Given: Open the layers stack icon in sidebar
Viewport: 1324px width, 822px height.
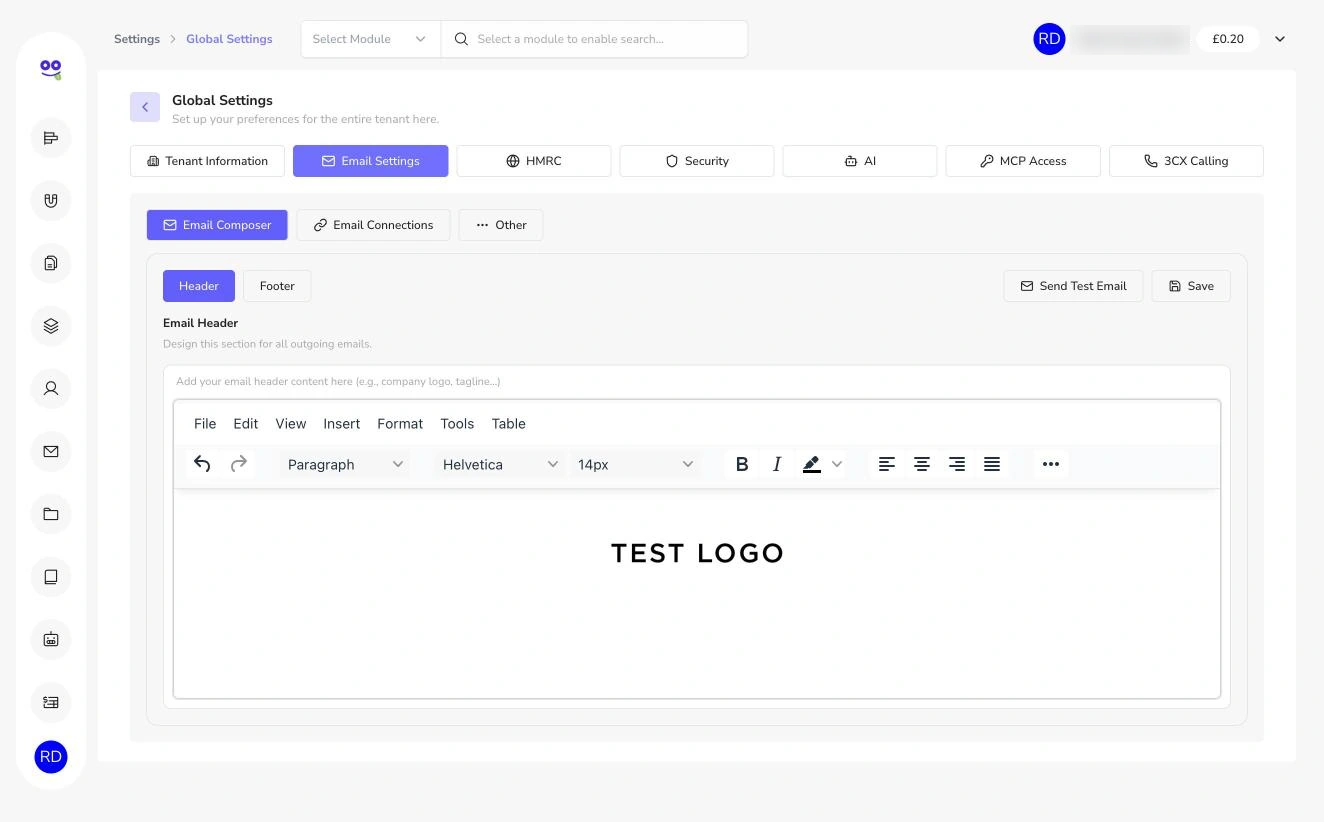Looking at the screenshot, I should coord(51,326).
